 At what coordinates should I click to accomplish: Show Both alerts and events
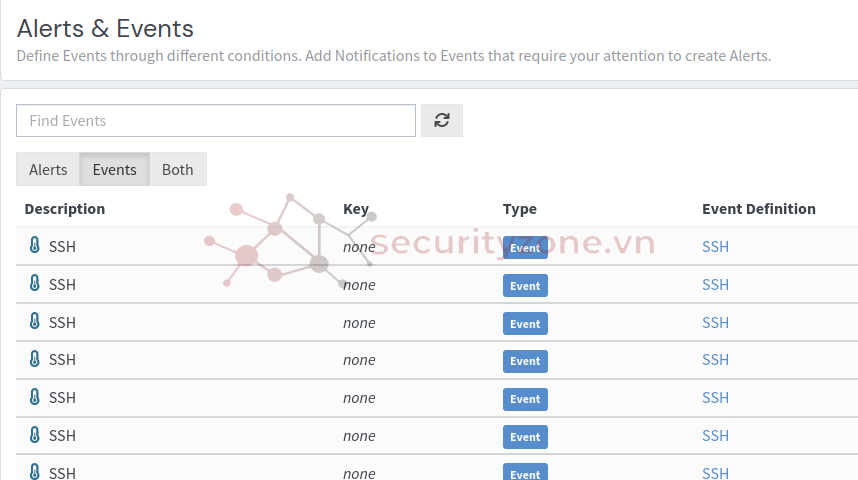[178, 170]
